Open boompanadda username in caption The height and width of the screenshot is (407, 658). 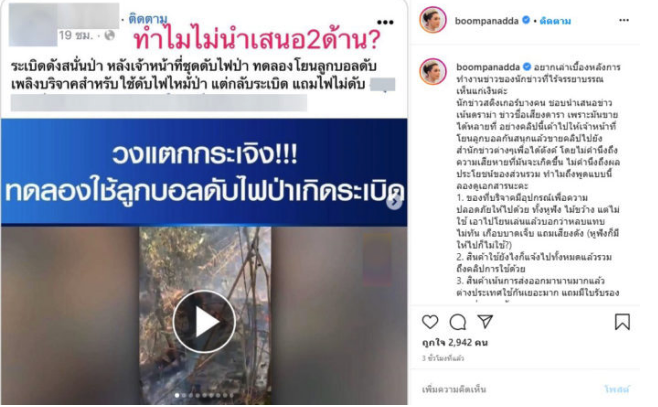point(488,67)
